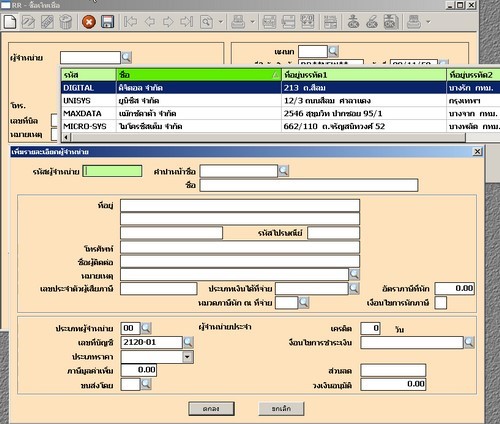This screenshot has height=424, width=500.
Task: Expand the printer icon dropdown arrow
Action: click(x=252, y=22)
